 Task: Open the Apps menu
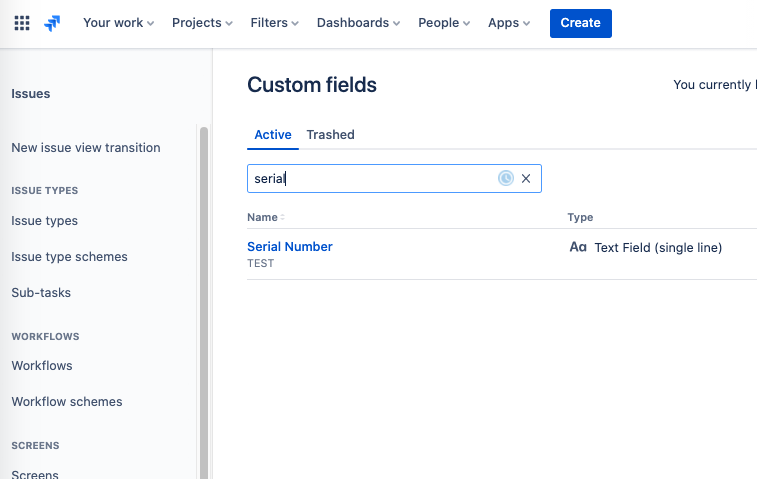[x=509, y=23]
